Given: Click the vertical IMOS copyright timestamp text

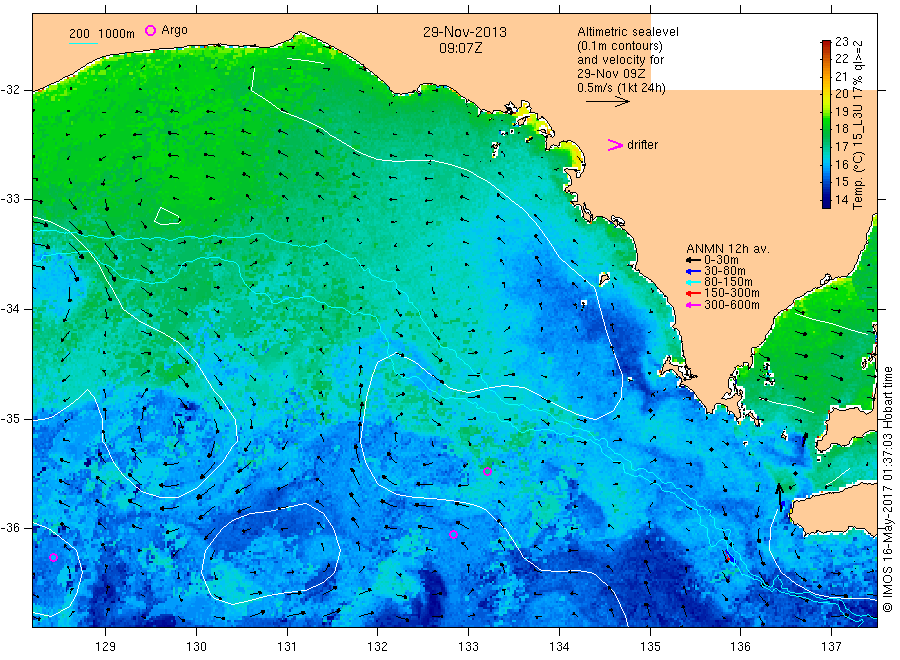Looking at the screenshot, I should pyautogui.click(x=889, y=490).
